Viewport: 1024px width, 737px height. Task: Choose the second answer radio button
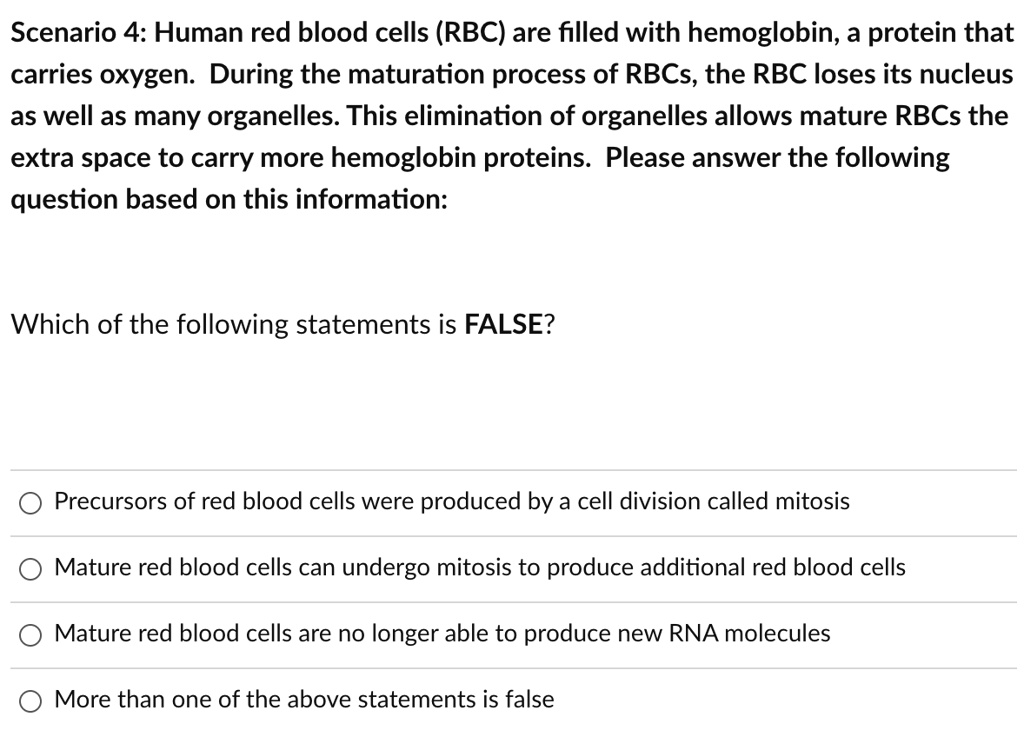pyautogui.click(x=30, y=569)
